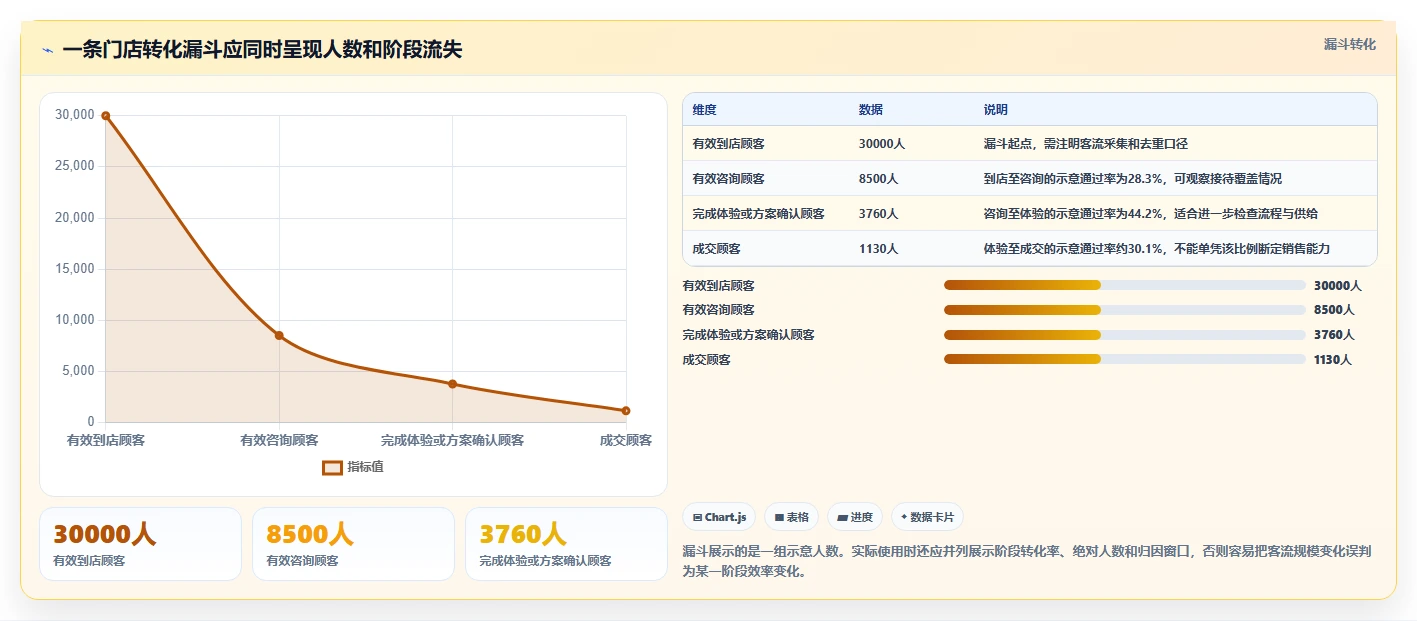
Task: Click the Chart.js chip's icon
Action: 697,517
